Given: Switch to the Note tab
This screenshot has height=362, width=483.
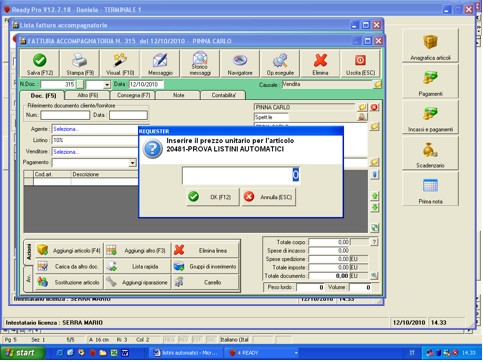Looking at the screenshot, I should [x=178, y=95].
